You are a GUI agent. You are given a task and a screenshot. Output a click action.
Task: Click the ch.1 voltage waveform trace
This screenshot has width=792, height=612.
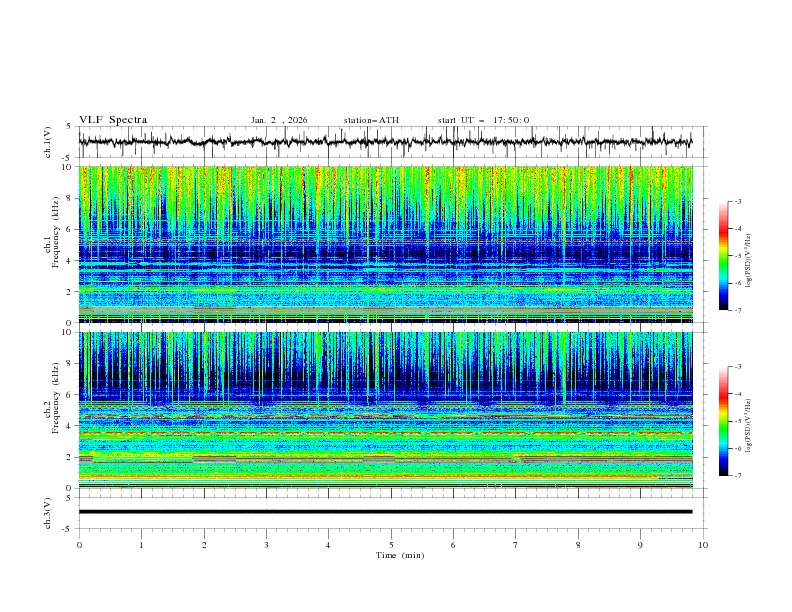[x=385, y=142]
